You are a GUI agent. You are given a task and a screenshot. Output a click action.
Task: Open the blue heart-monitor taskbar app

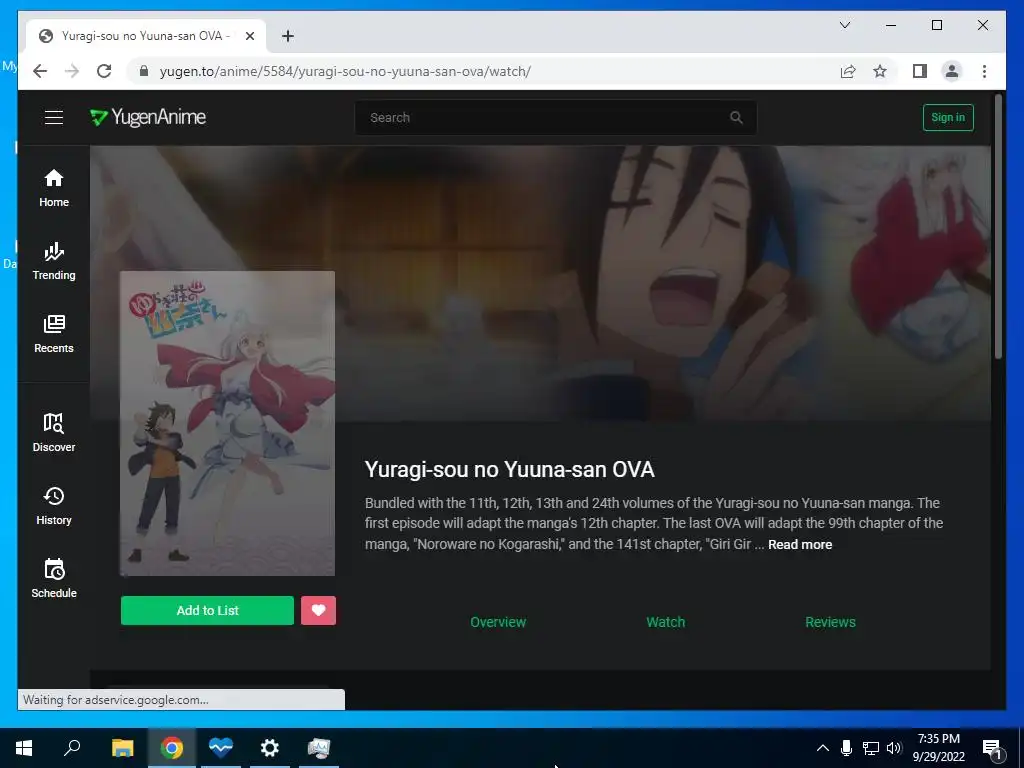coord(221,748)
